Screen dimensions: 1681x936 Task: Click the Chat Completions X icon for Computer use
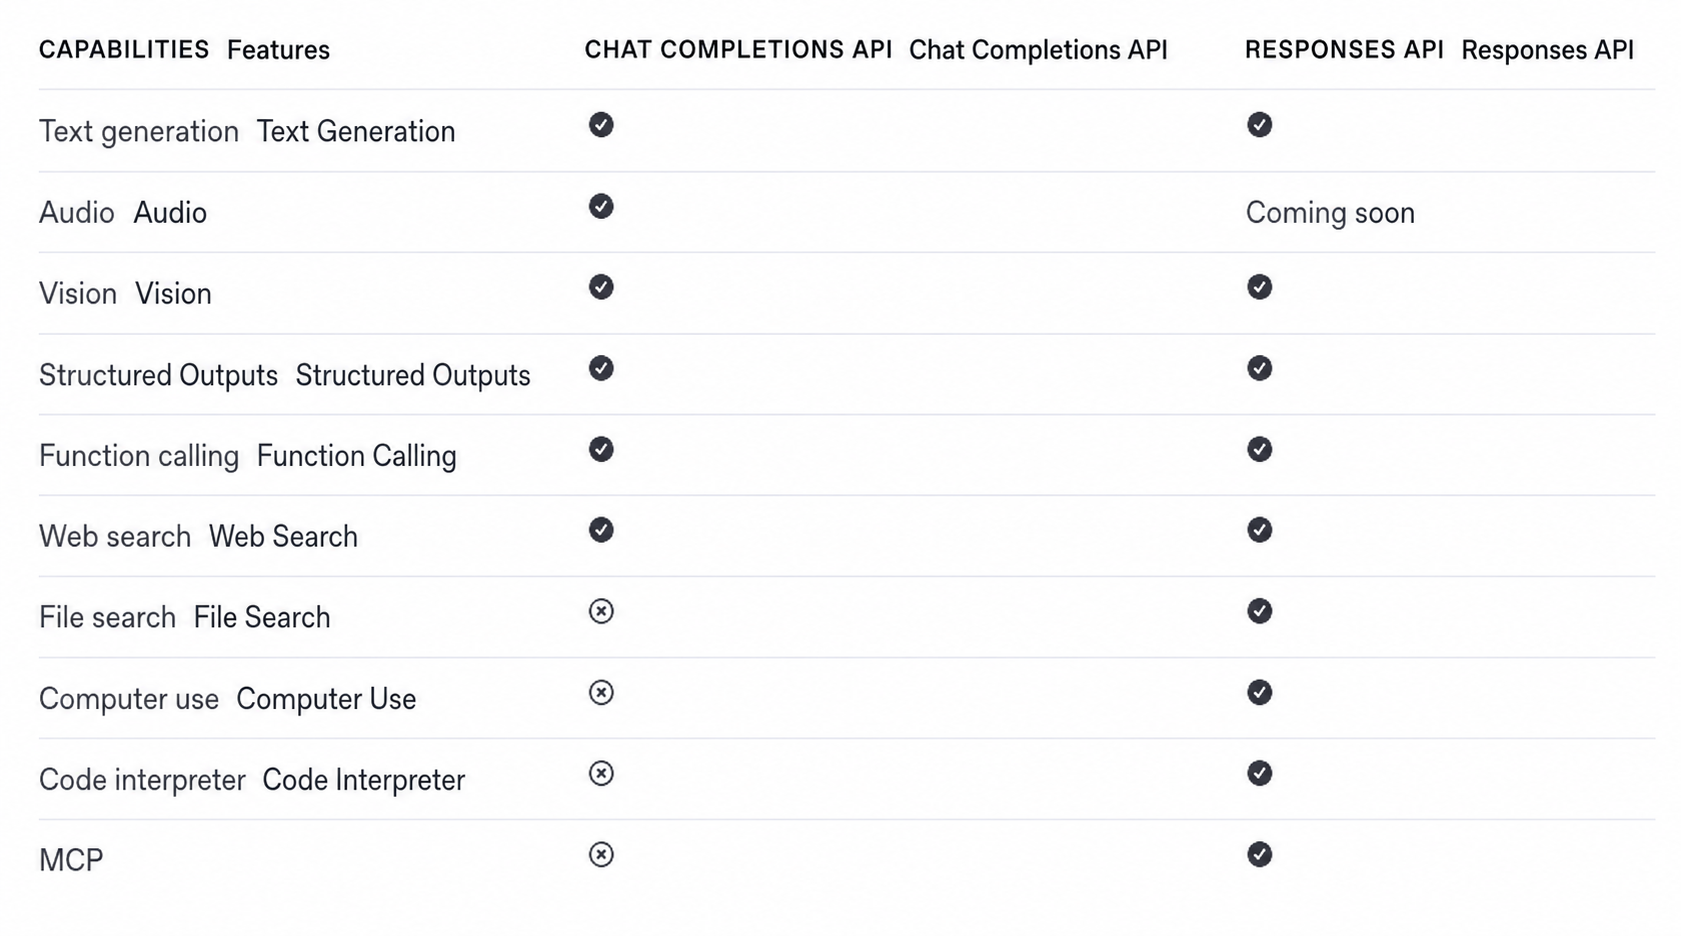click(601, 692)
